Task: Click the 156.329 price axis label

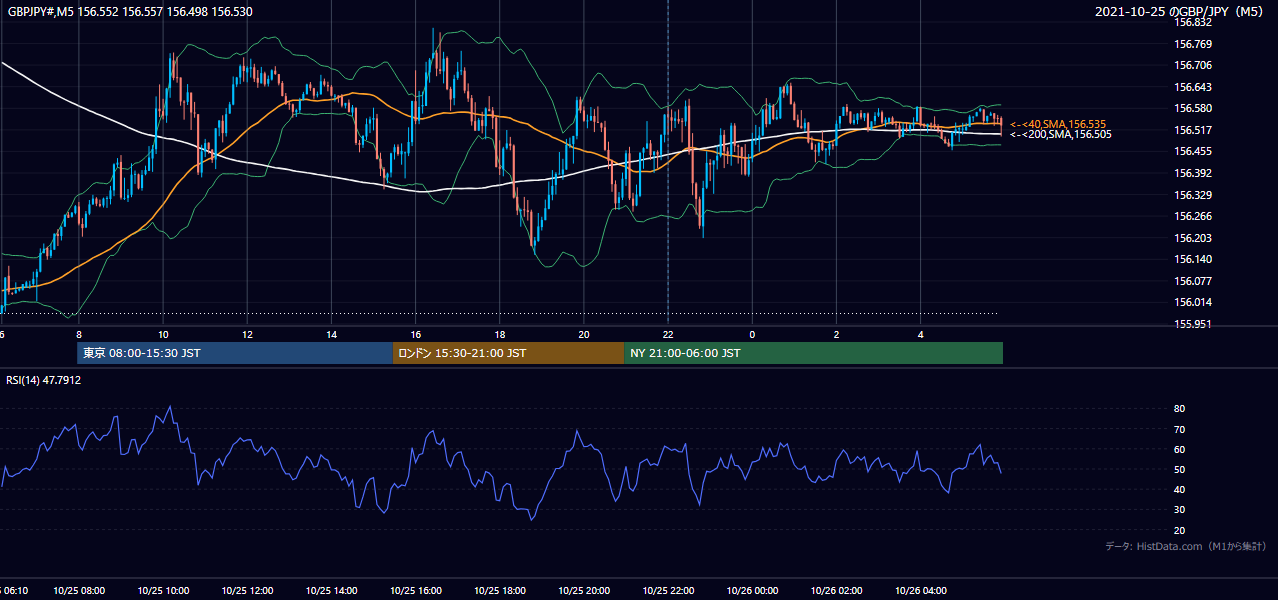Action: pos(1193,195)
